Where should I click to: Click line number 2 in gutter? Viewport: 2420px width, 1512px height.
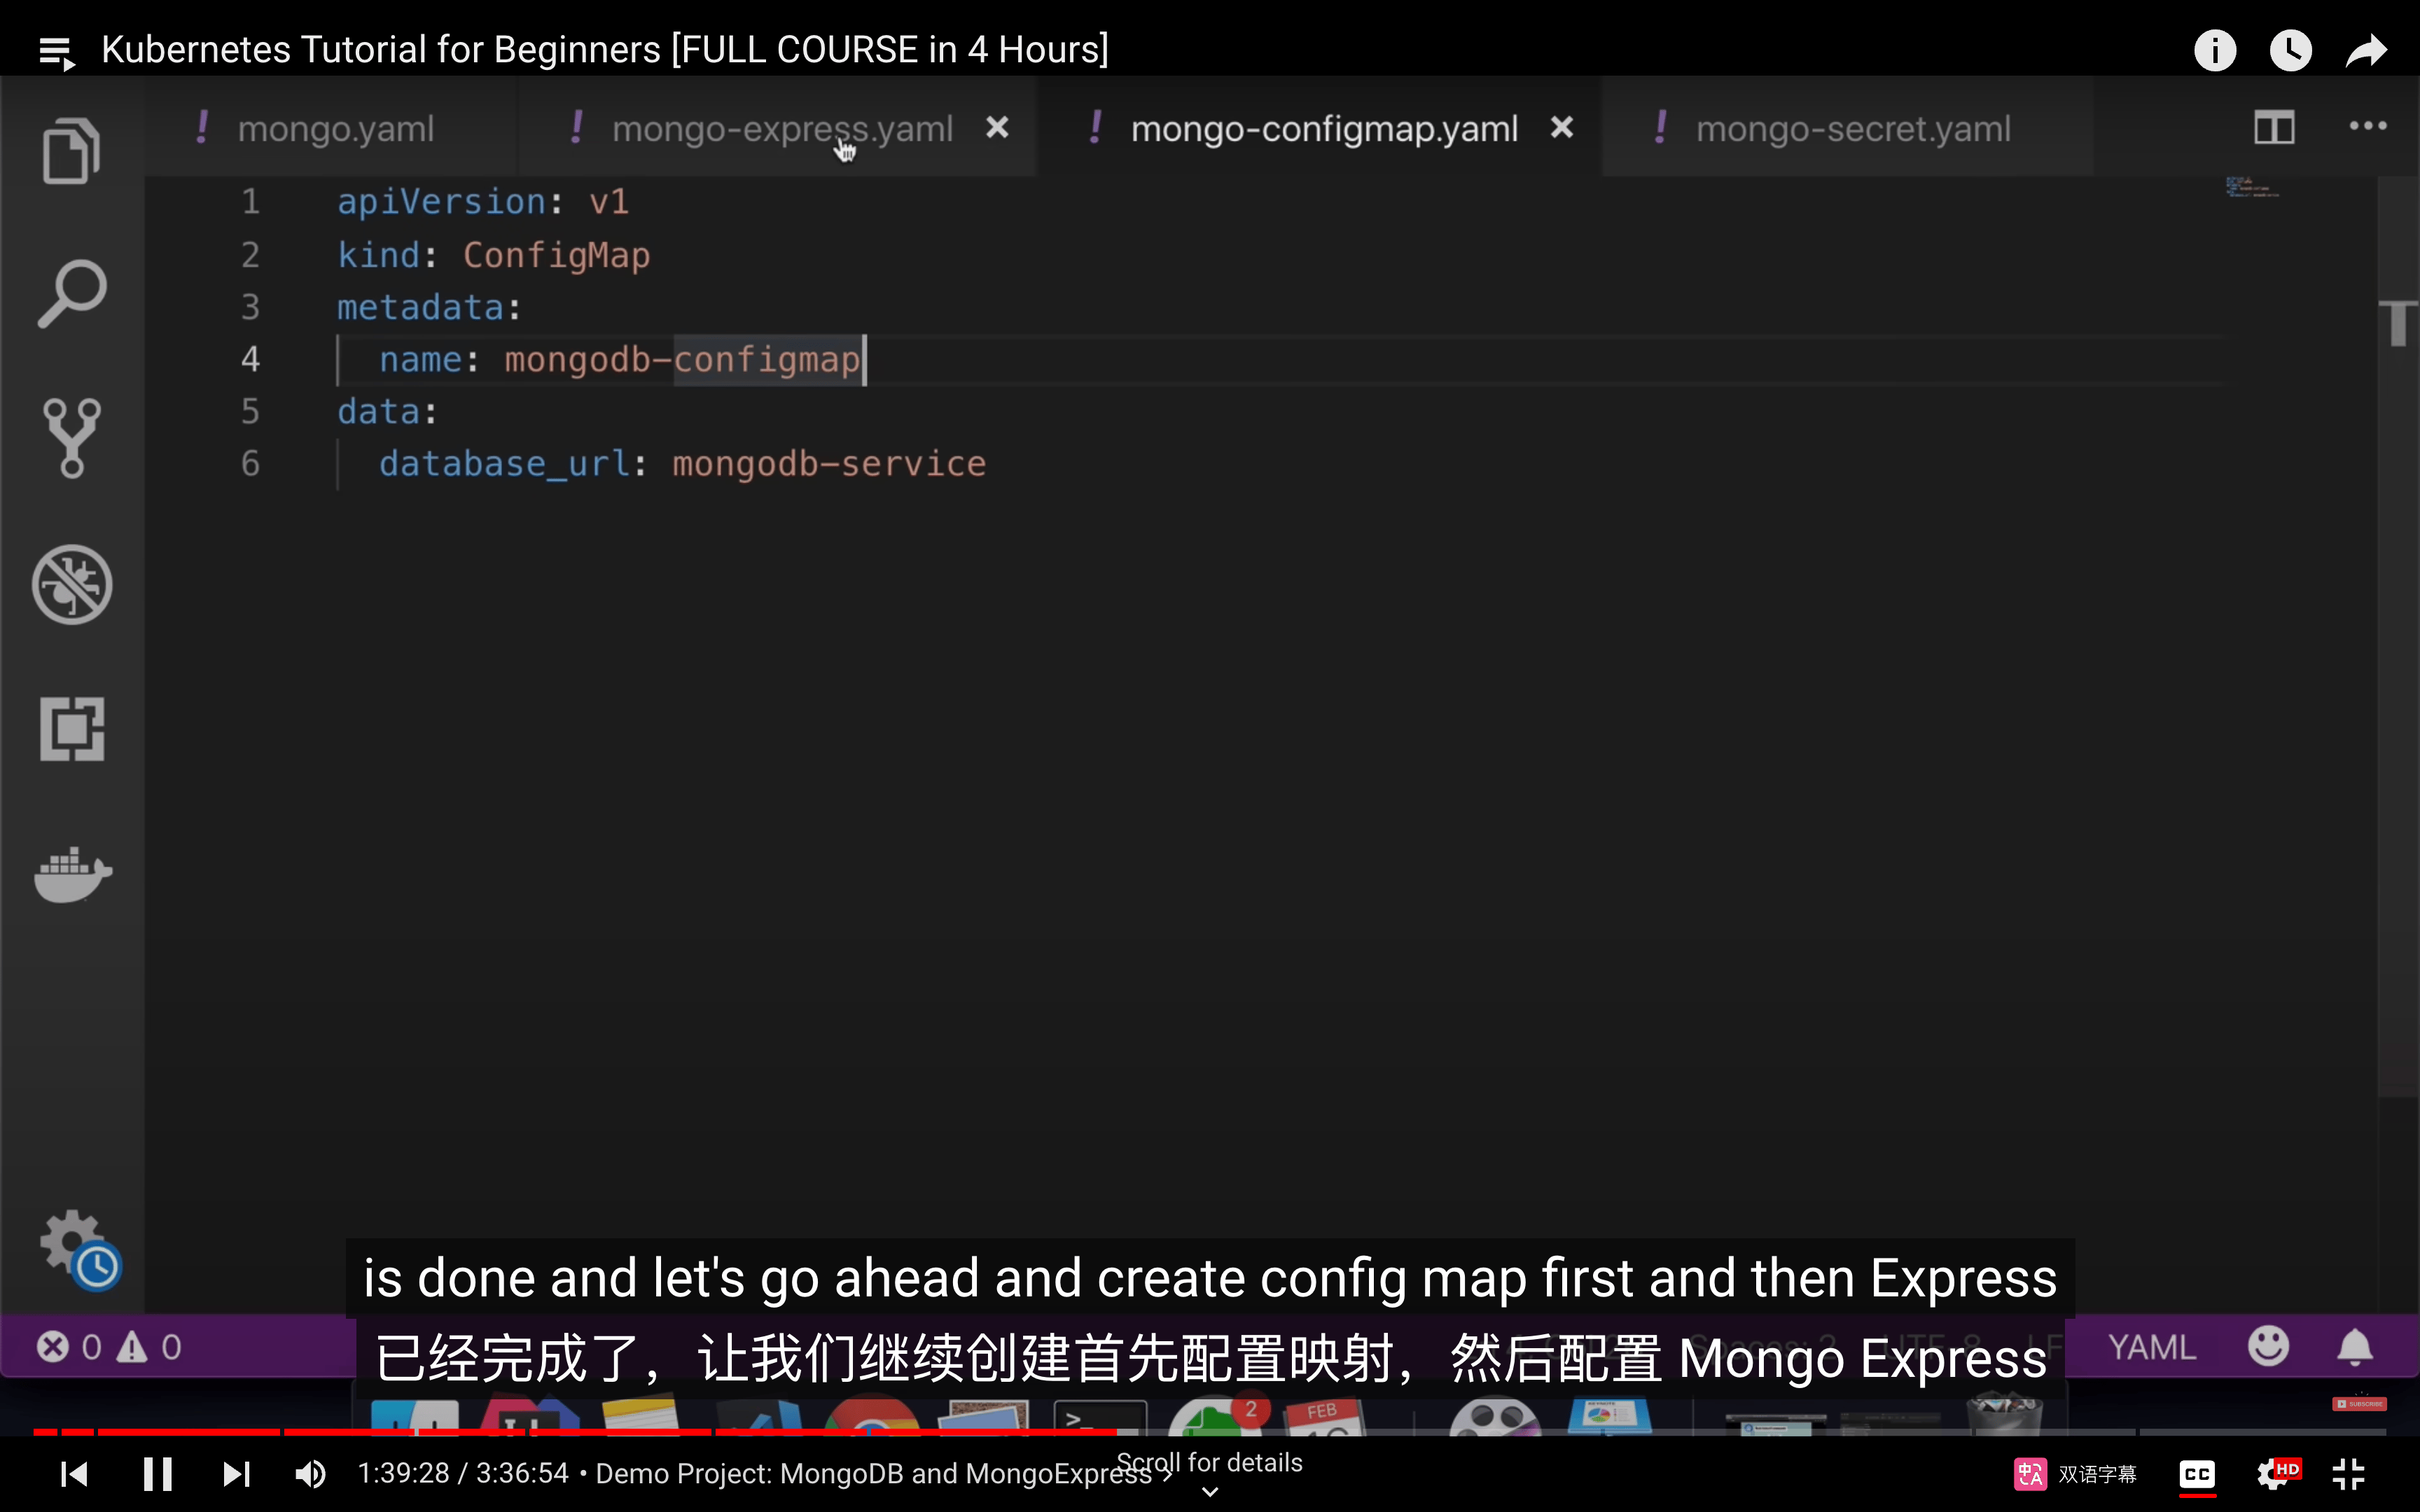click(x=250, y=256)
